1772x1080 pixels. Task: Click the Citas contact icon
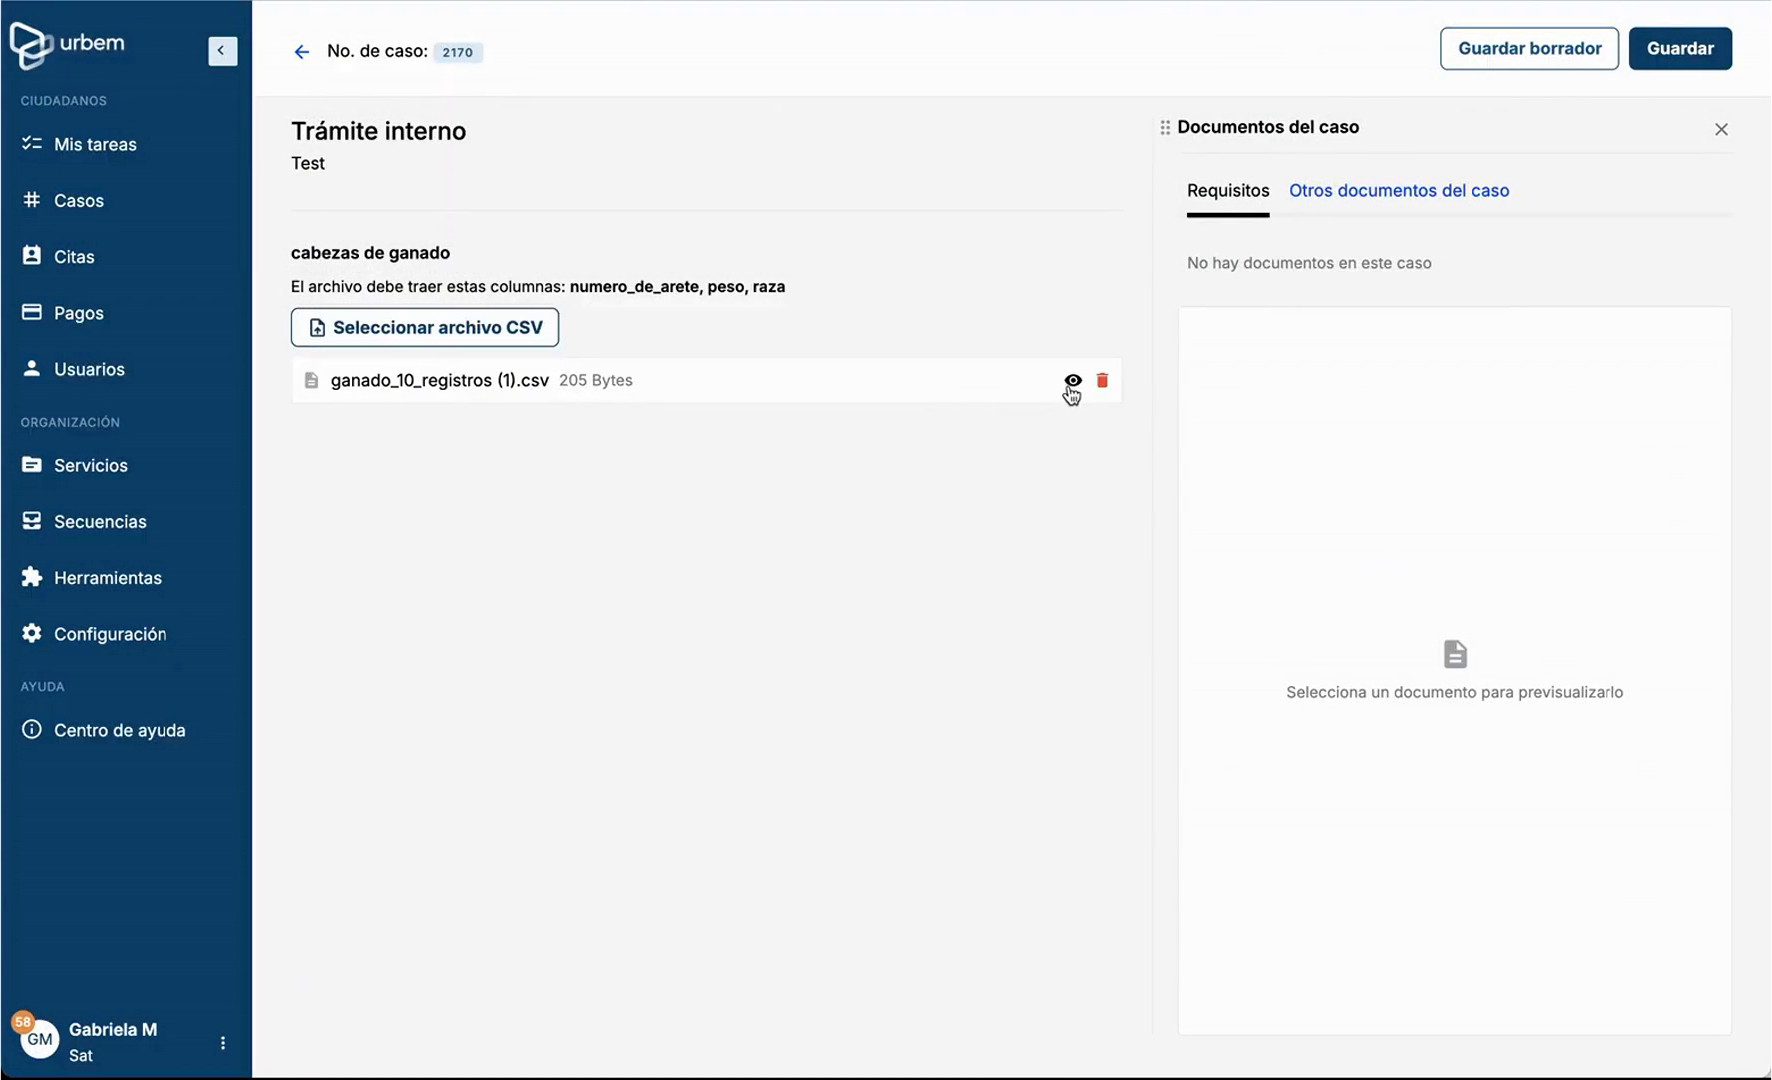32,255
